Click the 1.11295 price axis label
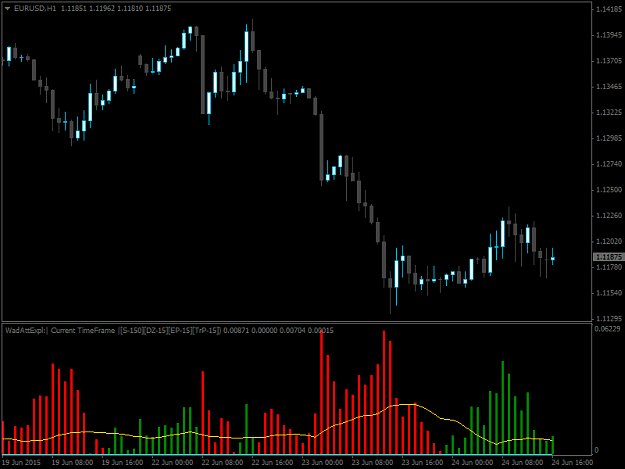 click(x=609, y=318)
